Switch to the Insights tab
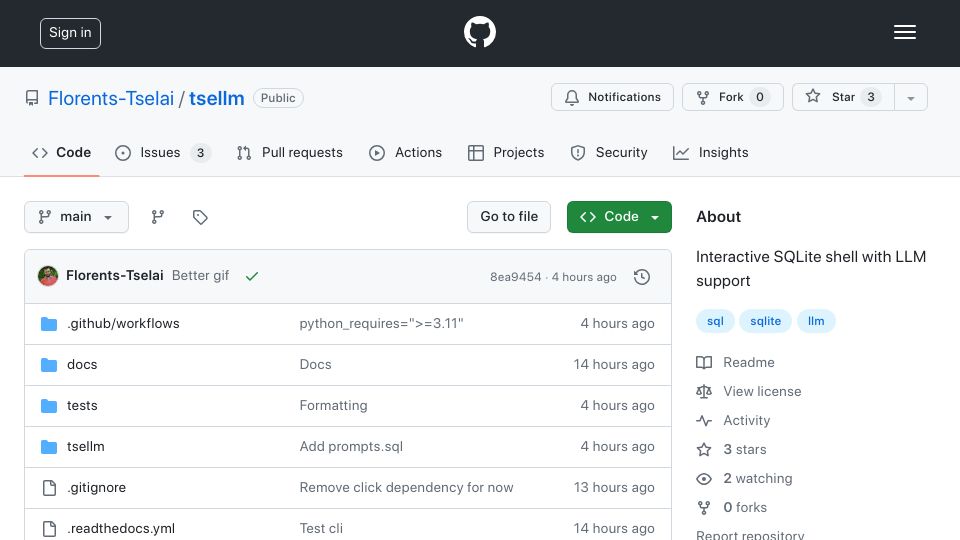The image size is (960, 540). coord(711,152)
